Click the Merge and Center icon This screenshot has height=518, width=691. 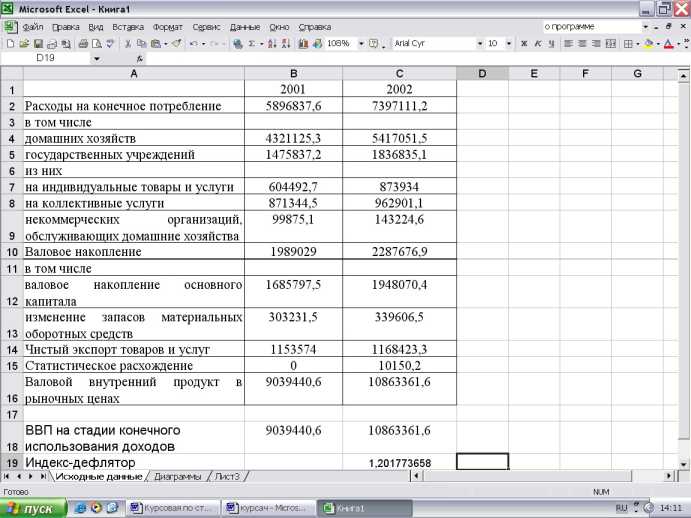pyautogui.click(x=609, y=44)
